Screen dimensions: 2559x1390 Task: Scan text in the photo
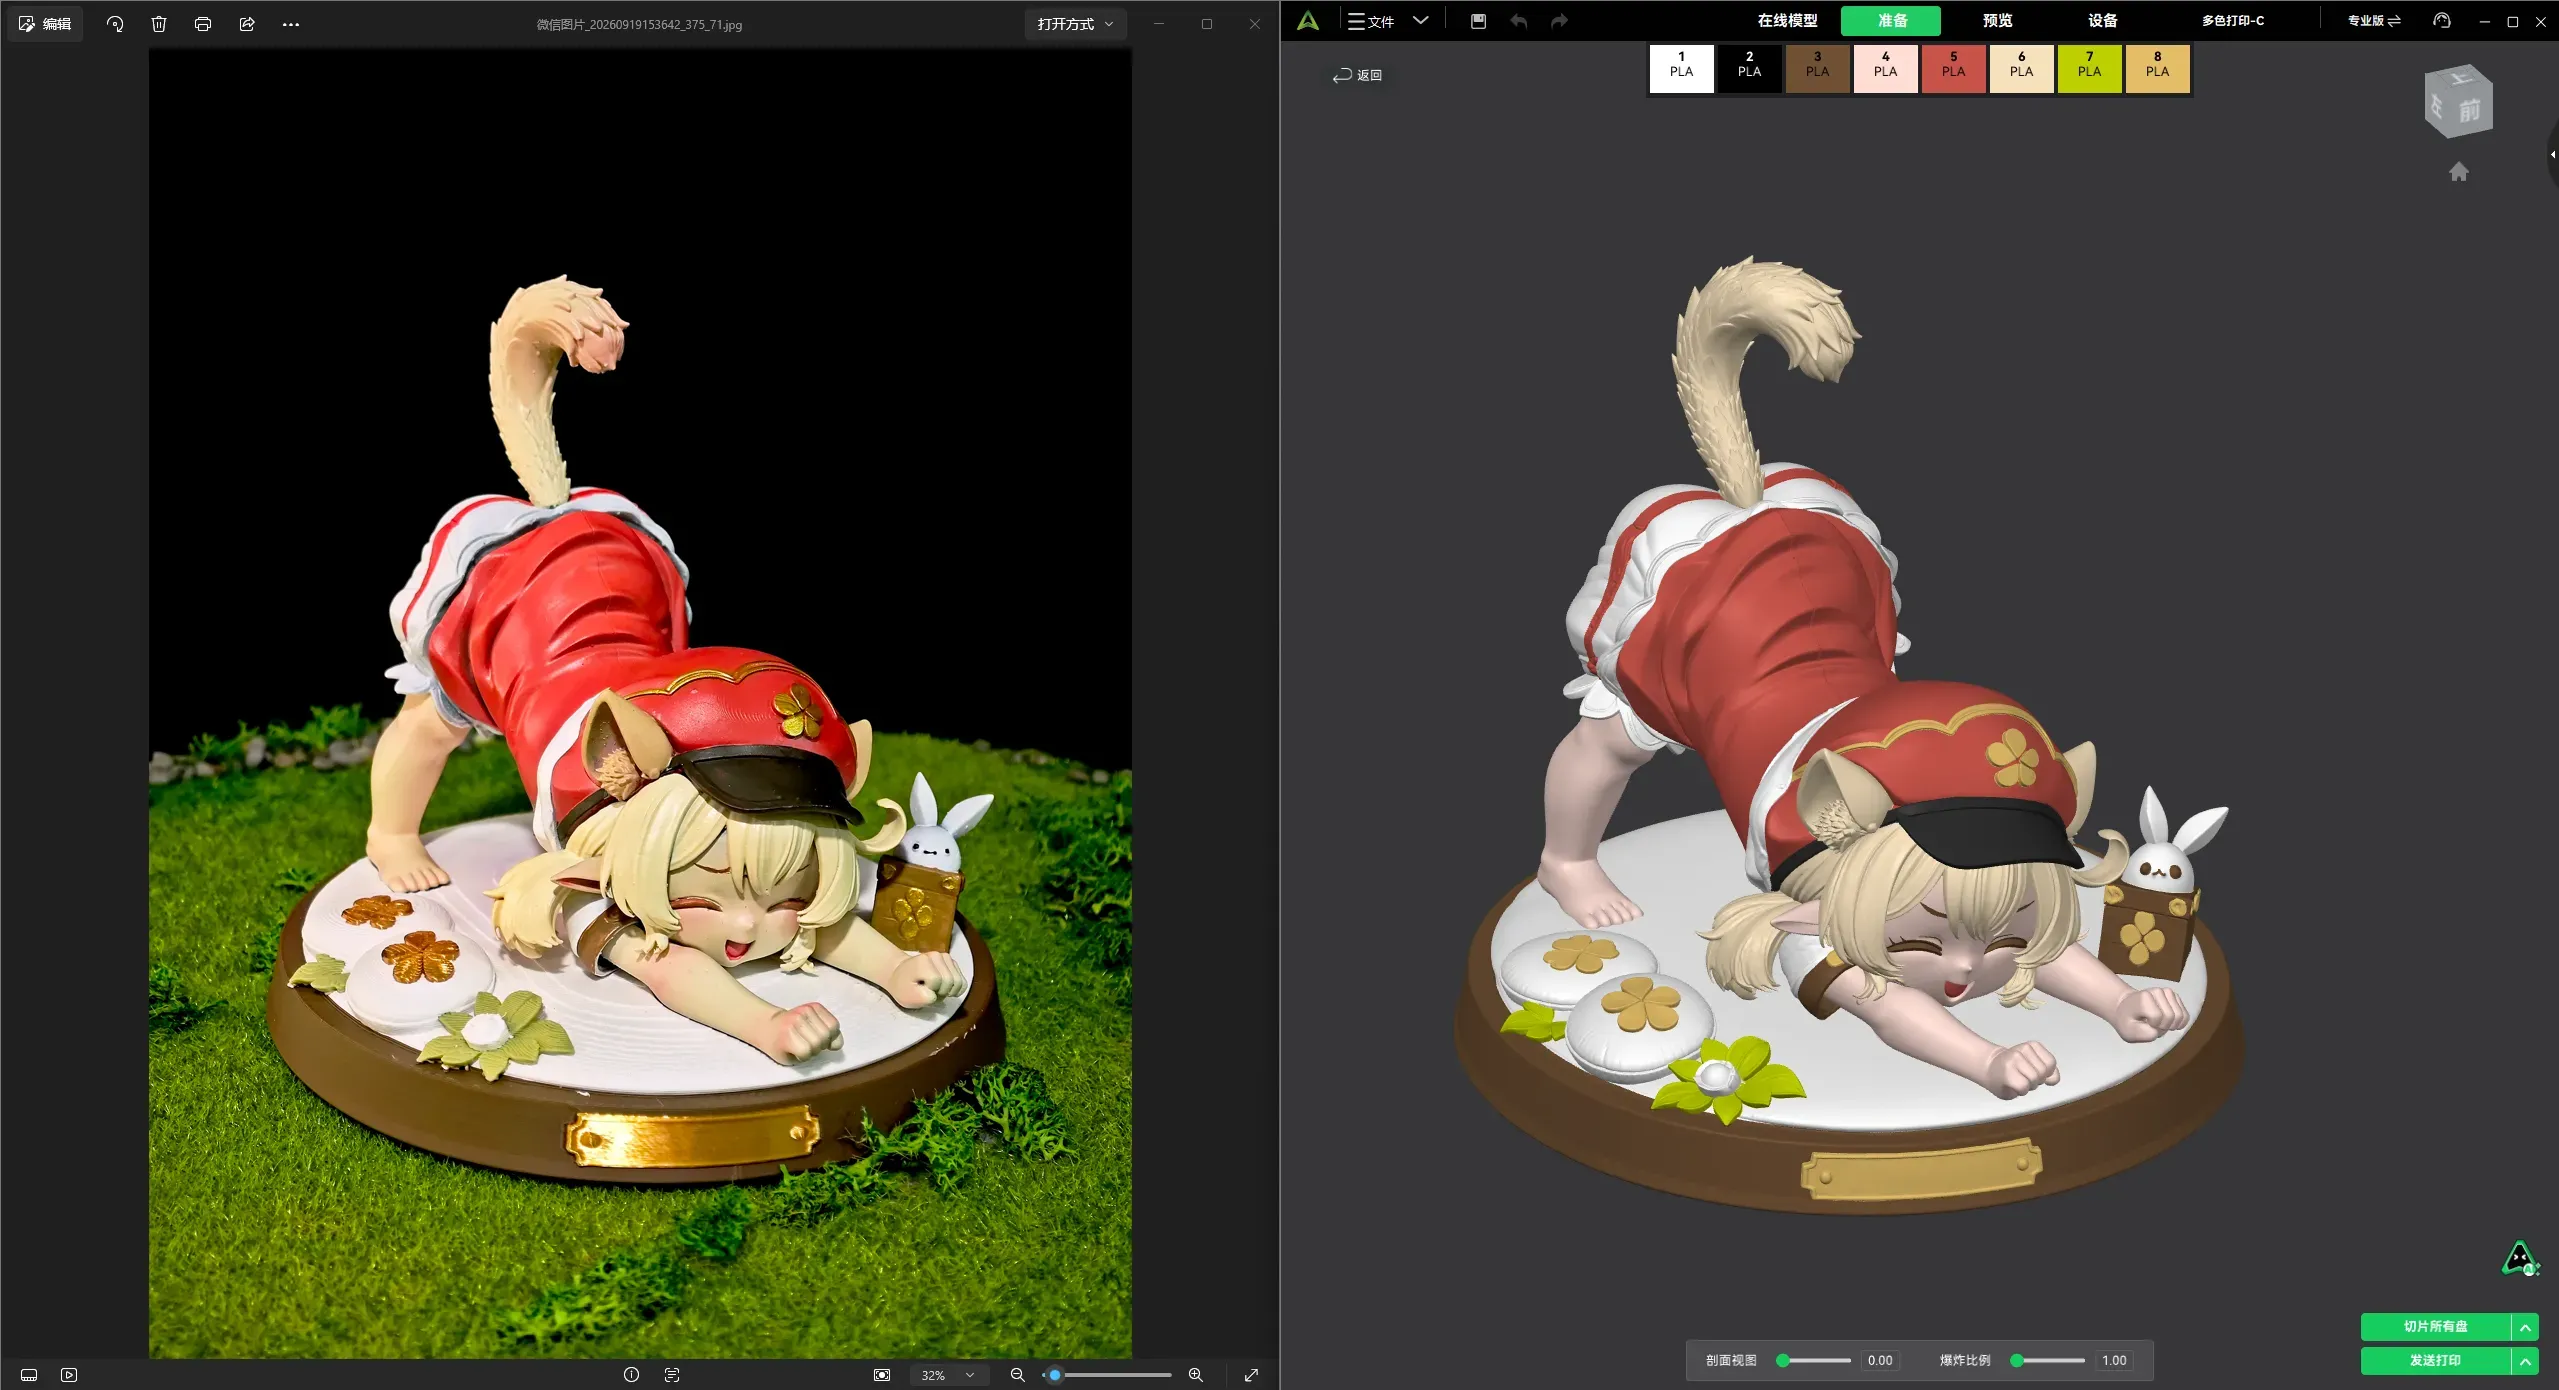pos(672,1375)
